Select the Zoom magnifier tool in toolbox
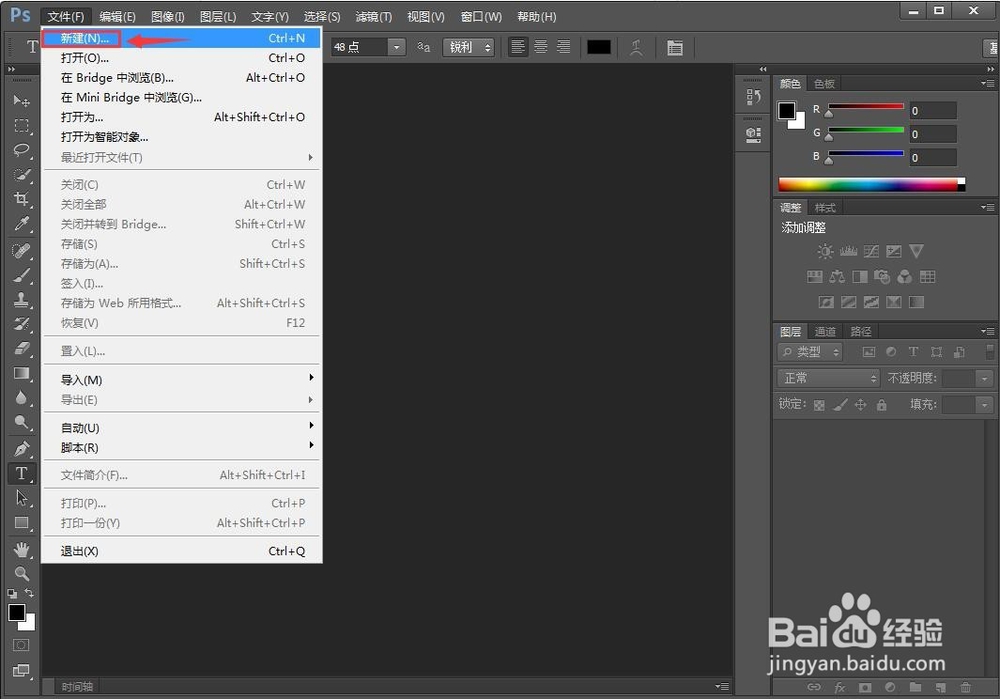This screenshot has height=699, width=1000. (x=22, y=573)
